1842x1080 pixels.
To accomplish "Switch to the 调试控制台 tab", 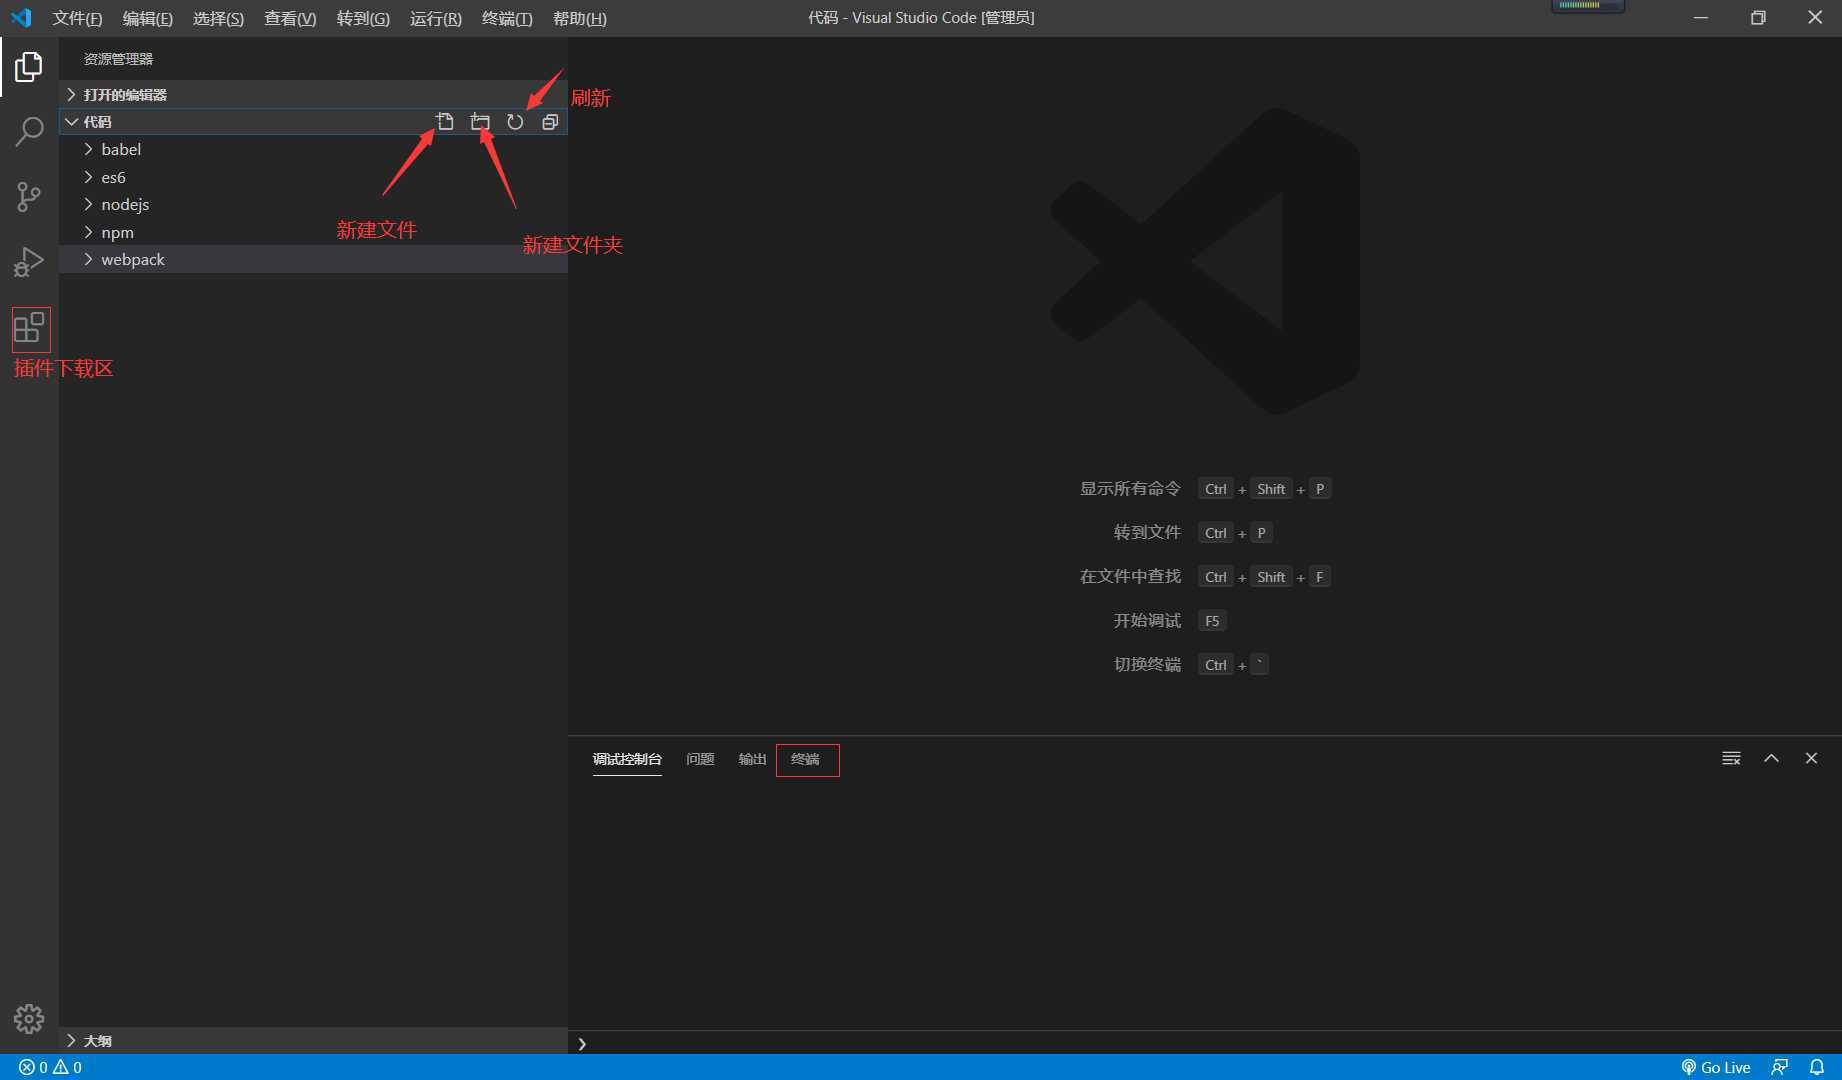I will point(627,759).
